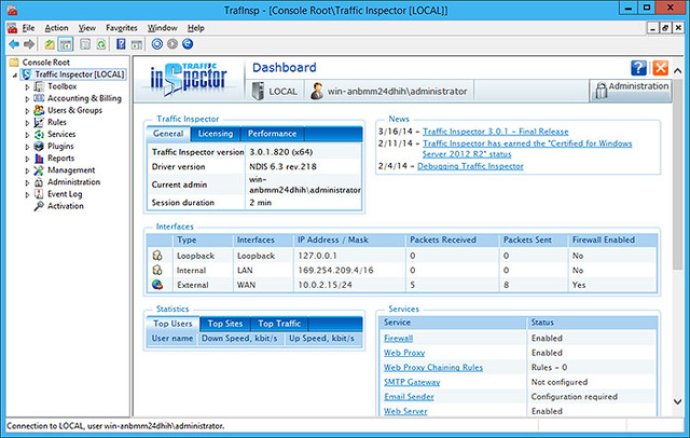The height and width of the screenshot is (438, 690).
Task: Expand the Rules tree node
Action: pyautogui.click(x=27, y=122)
